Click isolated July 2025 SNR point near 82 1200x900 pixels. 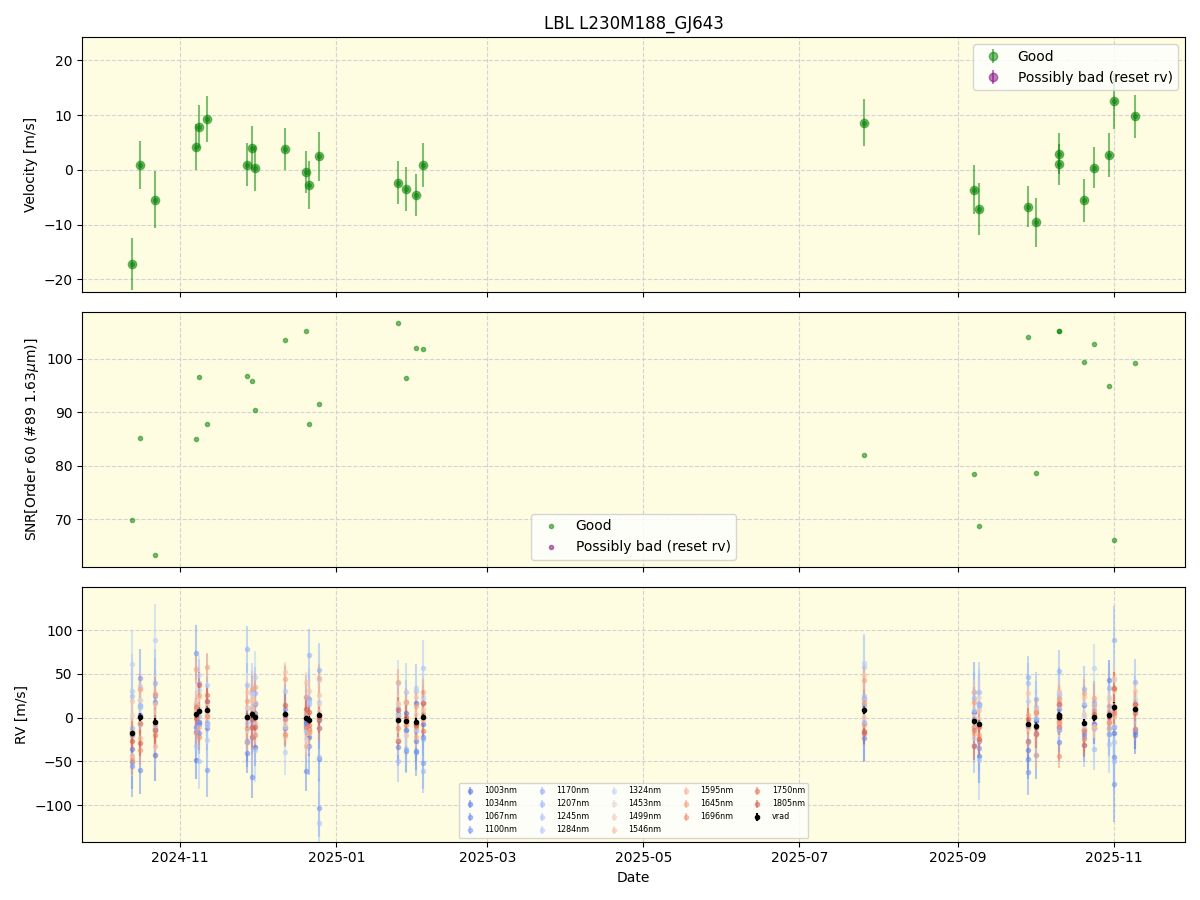pos(864,455)
